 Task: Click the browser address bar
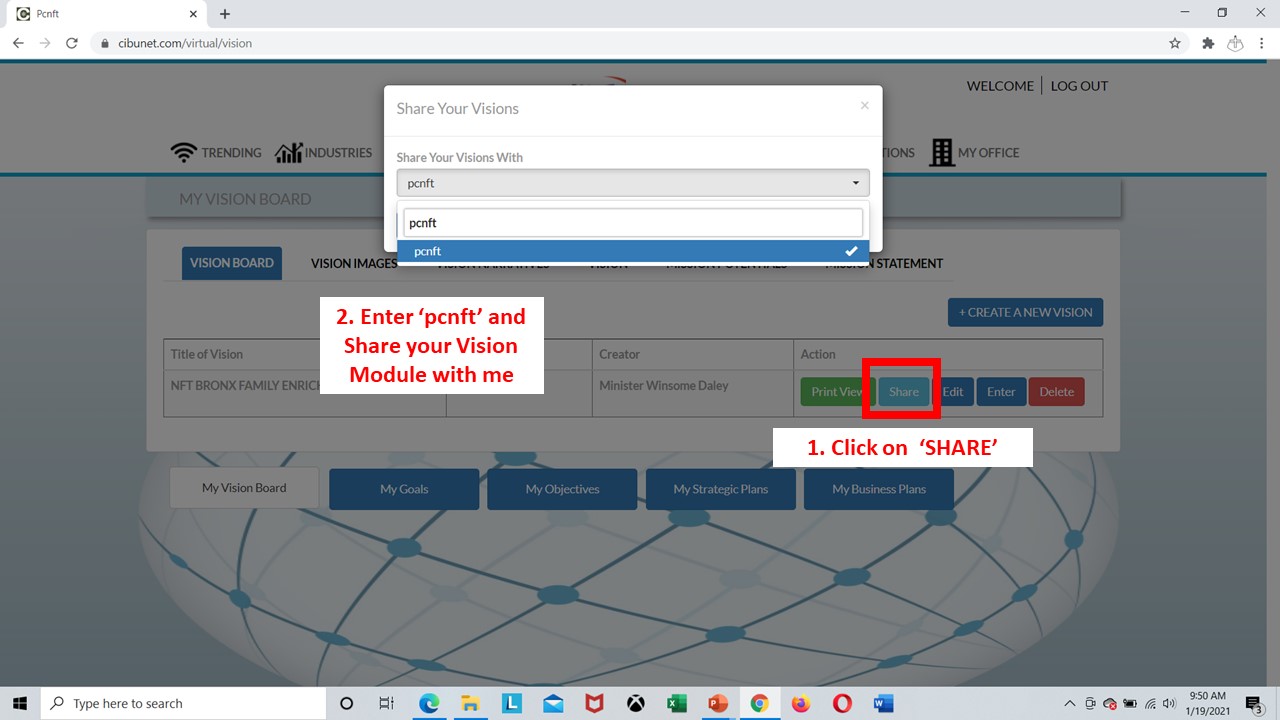600,43
